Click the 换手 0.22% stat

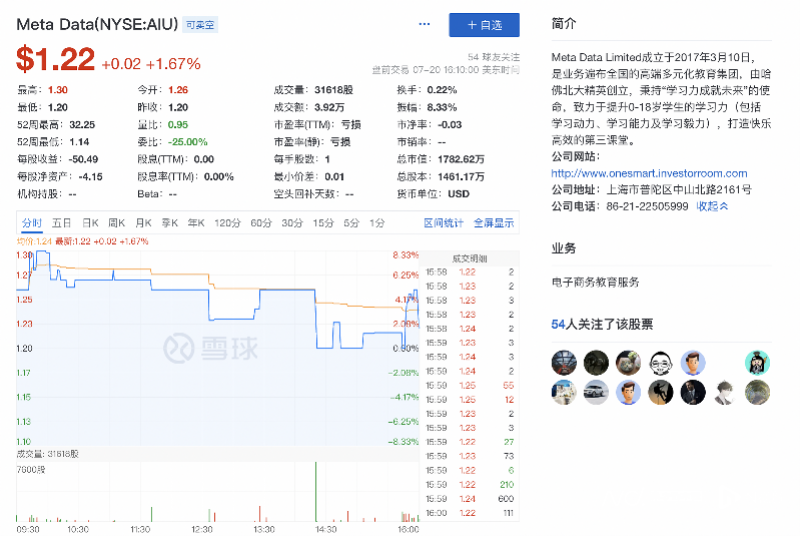coord(427,90)
